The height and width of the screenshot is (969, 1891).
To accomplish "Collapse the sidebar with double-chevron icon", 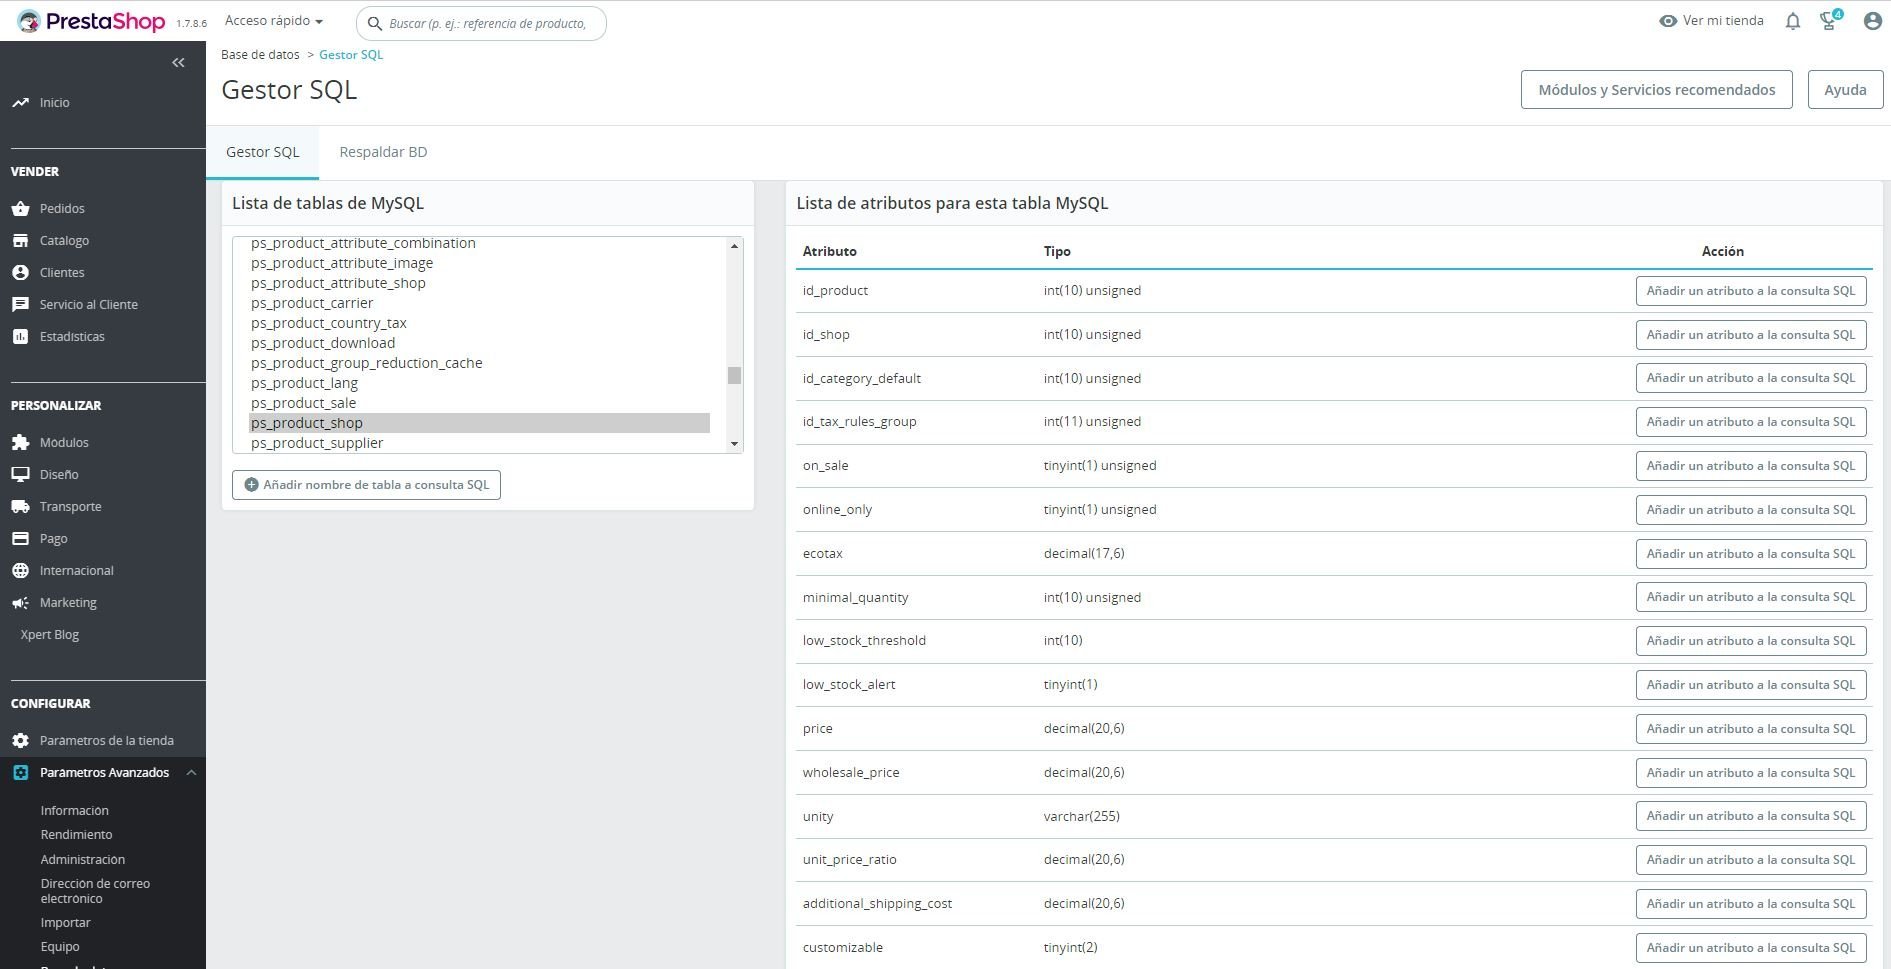I will pyautogui.click(x=178, y=63).
